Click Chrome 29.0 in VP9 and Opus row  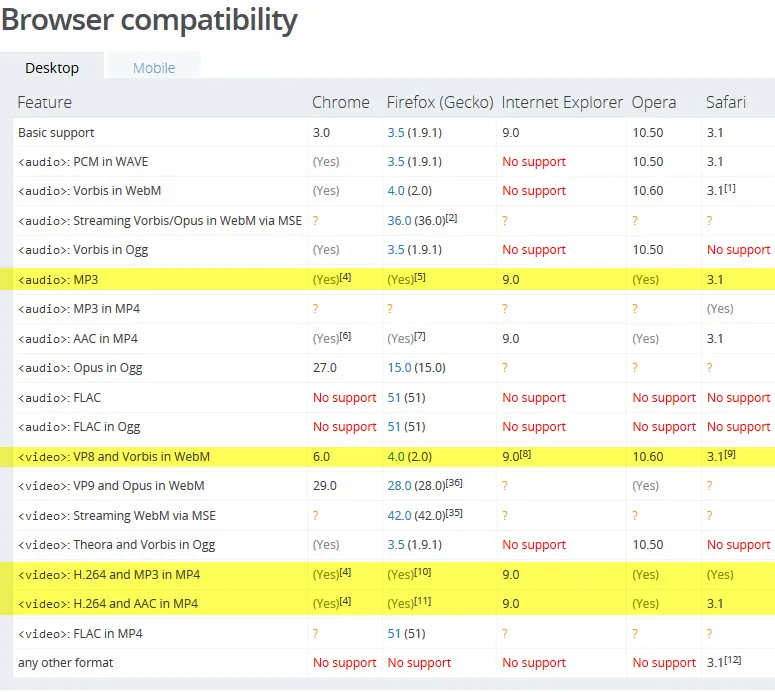325,486
